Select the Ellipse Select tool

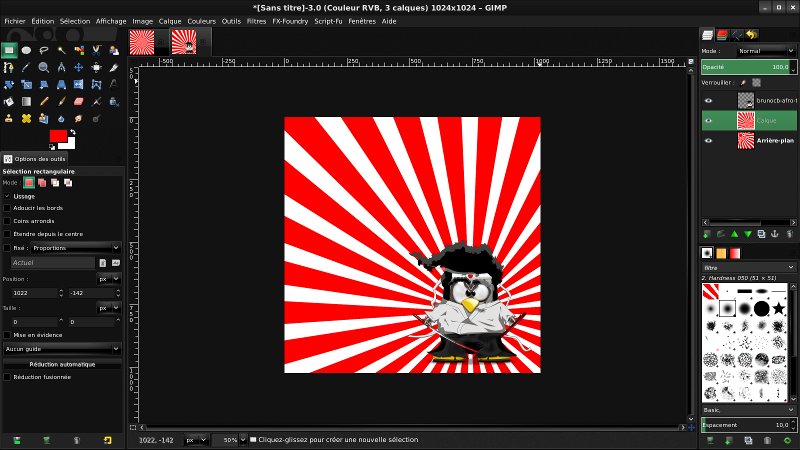pyautogui.click(x=26, y=50)
